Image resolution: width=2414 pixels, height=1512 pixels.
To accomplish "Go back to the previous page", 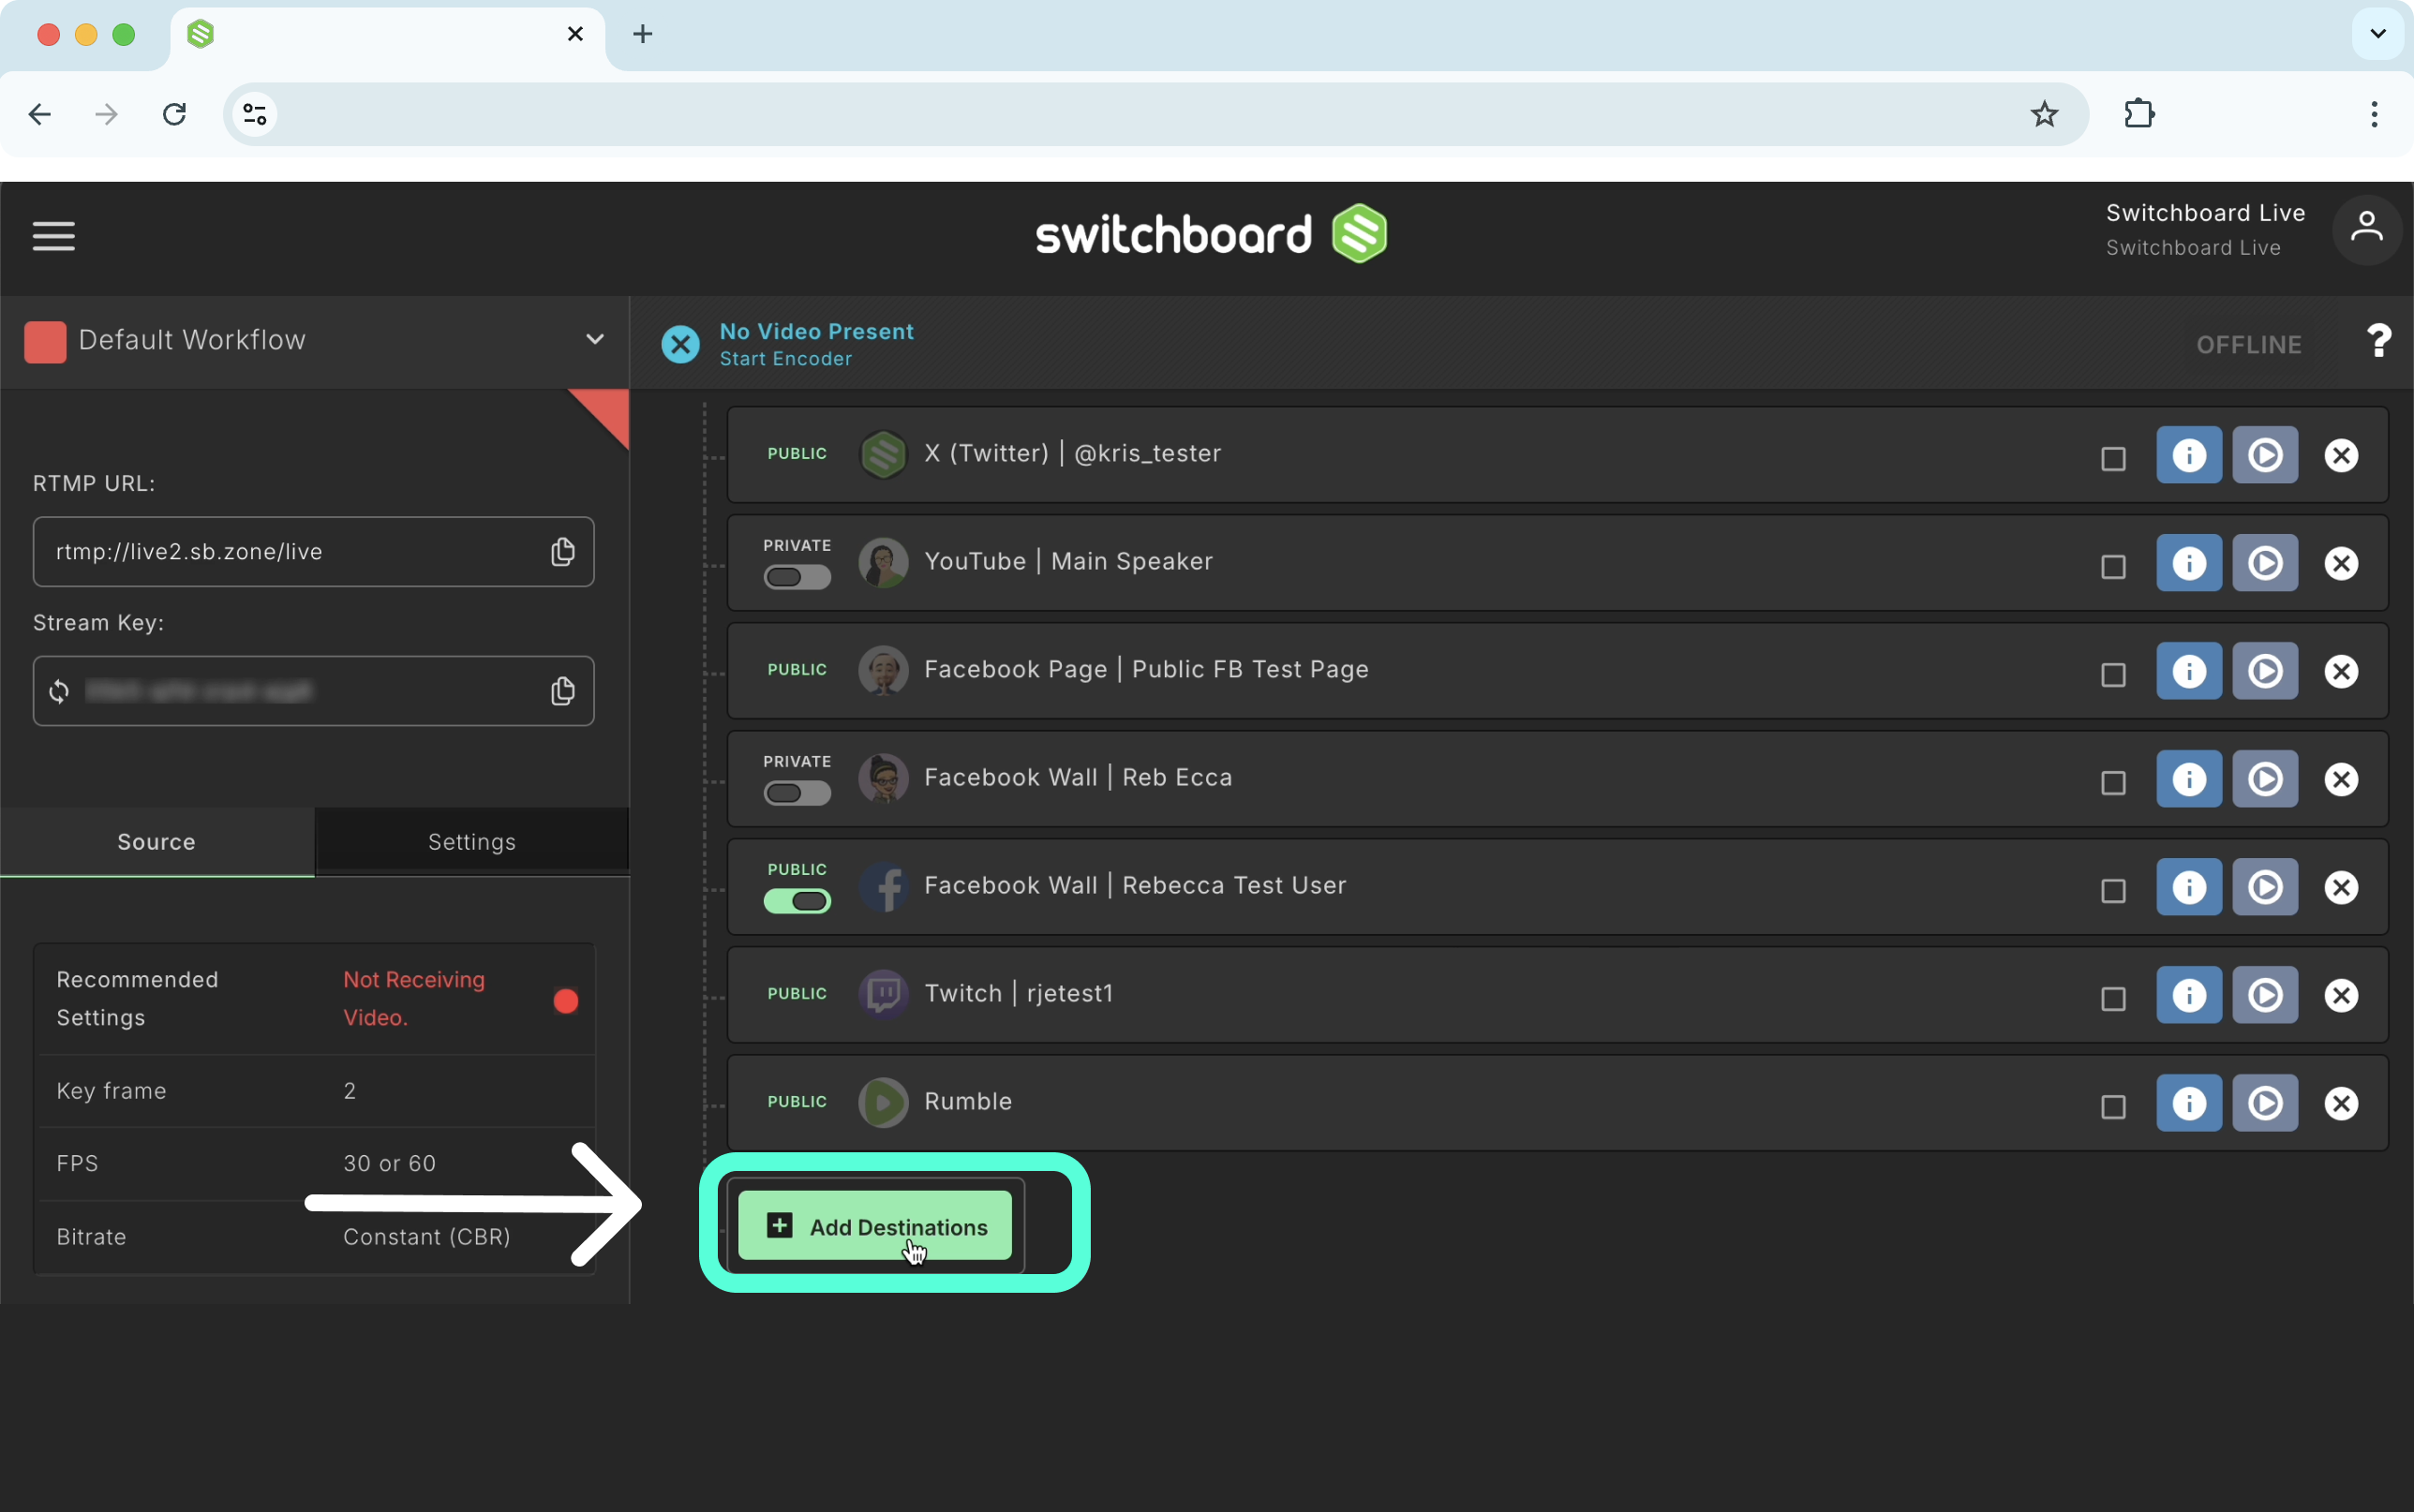I will (x=40, y=114).
